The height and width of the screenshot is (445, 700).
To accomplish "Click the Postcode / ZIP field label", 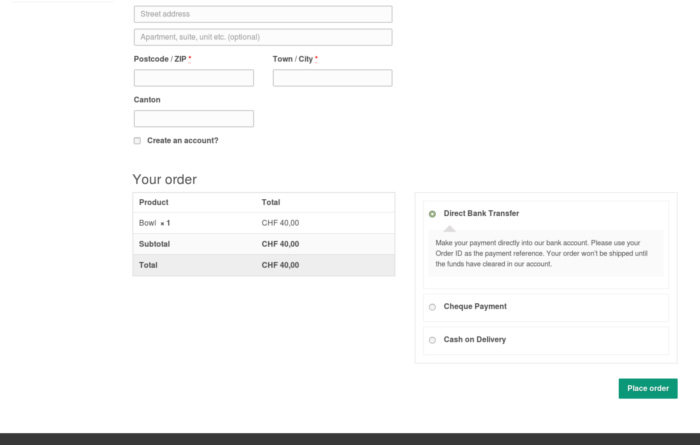I will click(x=160, y=59).
